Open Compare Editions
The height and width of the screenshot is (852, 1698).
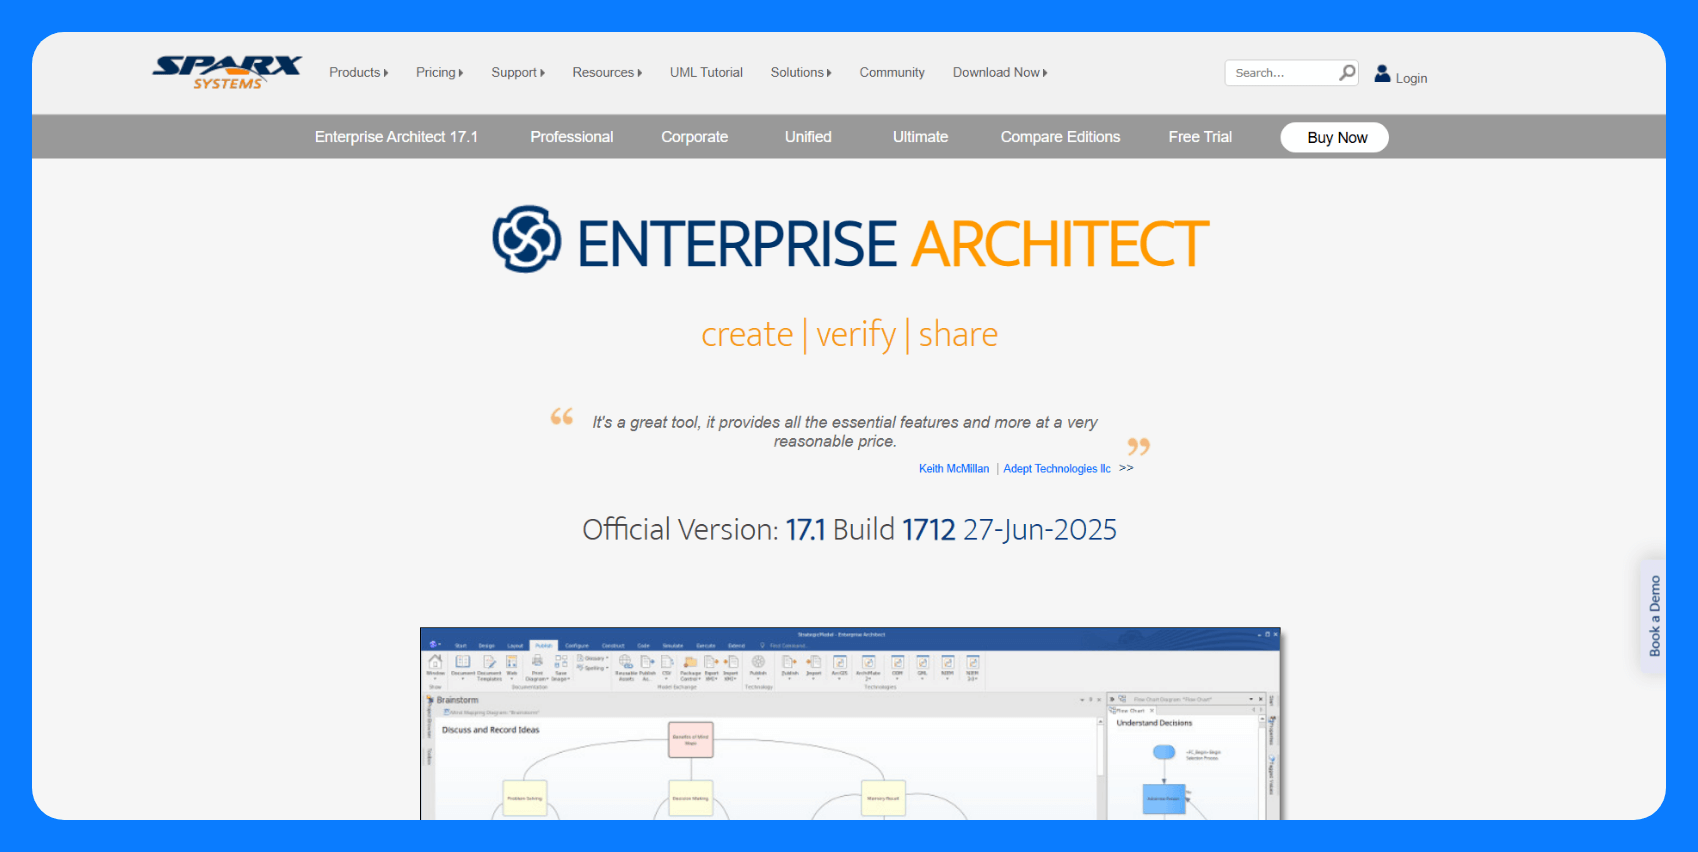click(x=1060, y=137)
